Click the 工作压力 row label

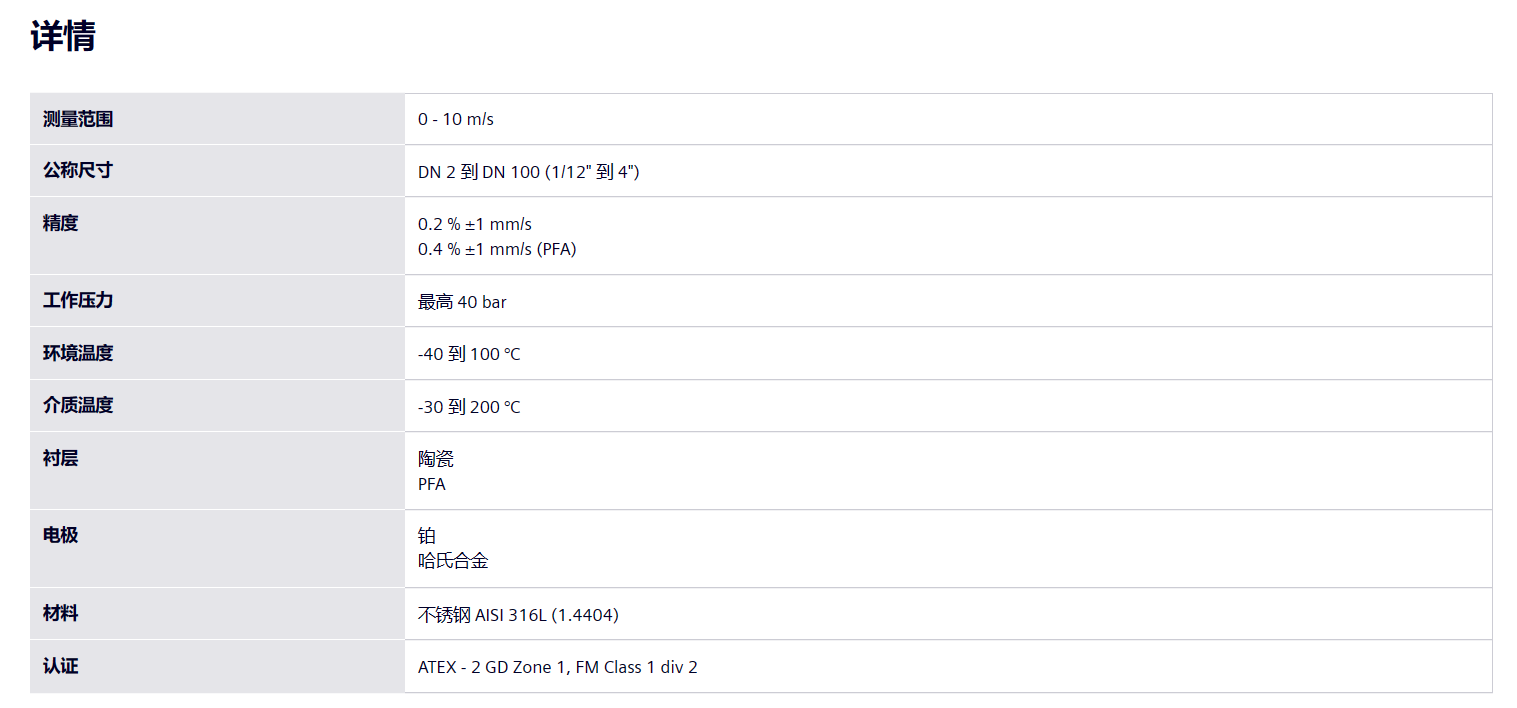78,300
